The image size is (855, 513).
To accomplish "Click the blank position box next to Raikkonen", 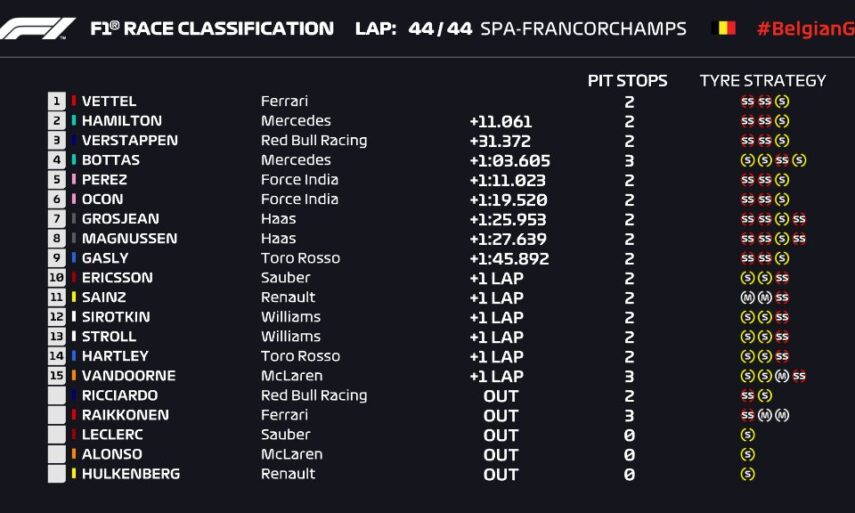I will point(57,415).
